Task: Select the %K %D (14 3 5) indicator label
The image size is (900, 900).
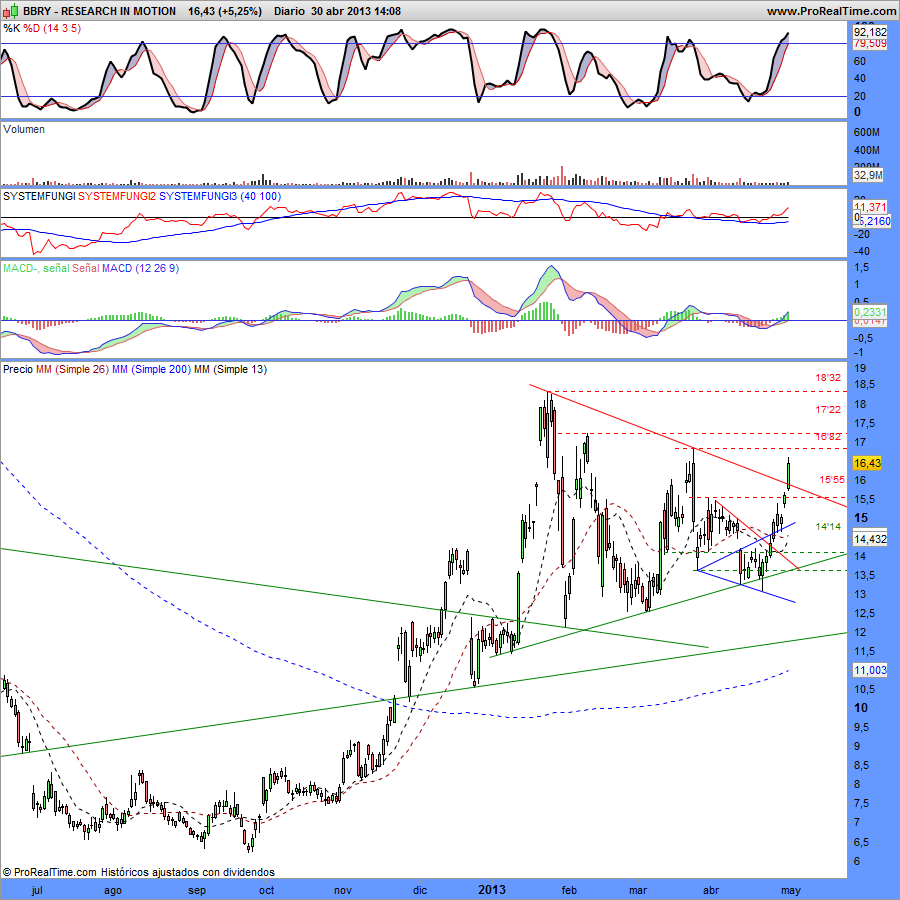Action: coord(42,29)
